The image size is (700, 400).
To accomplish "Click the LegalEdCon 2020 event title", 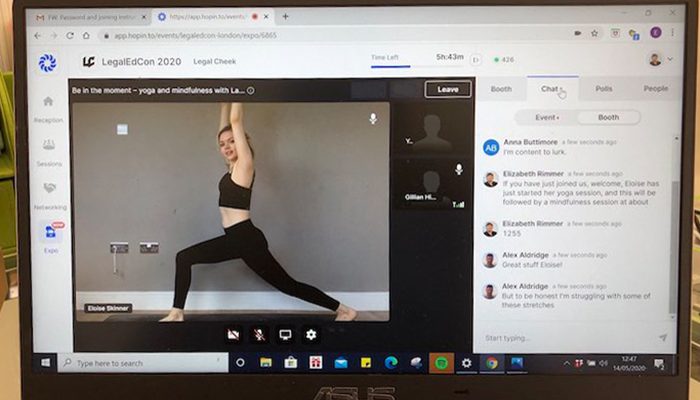I will pyautogui.click(x=141, y=62).
